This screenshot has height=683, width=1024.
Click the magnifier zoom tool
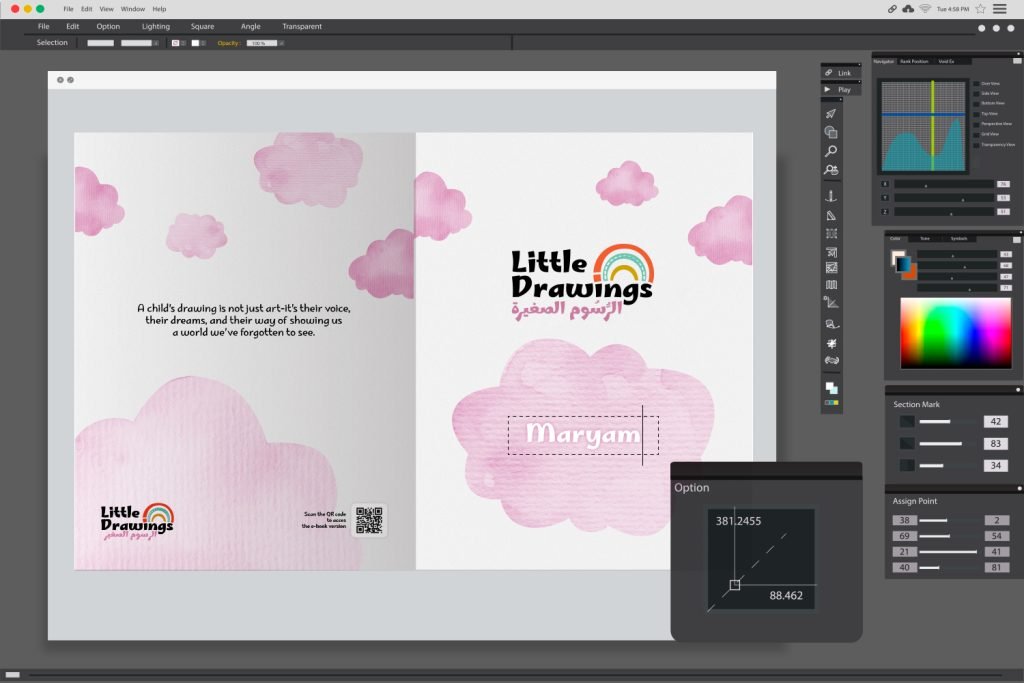click(x=831, y=151)
